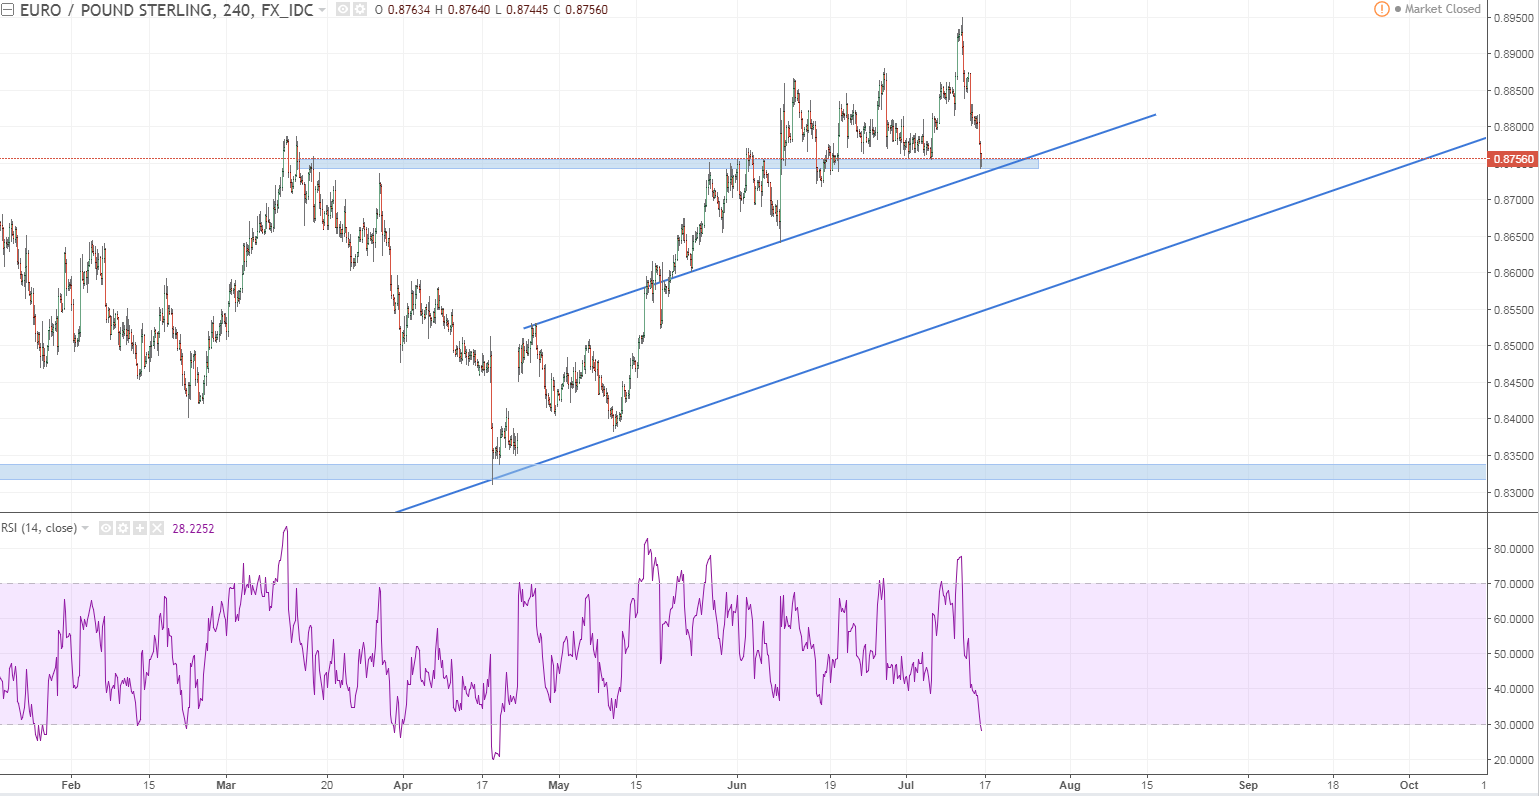This screenshot has width=1539, height=796.
Task: Open settings gear for the main symbol
Action: [x=359, y=10]
